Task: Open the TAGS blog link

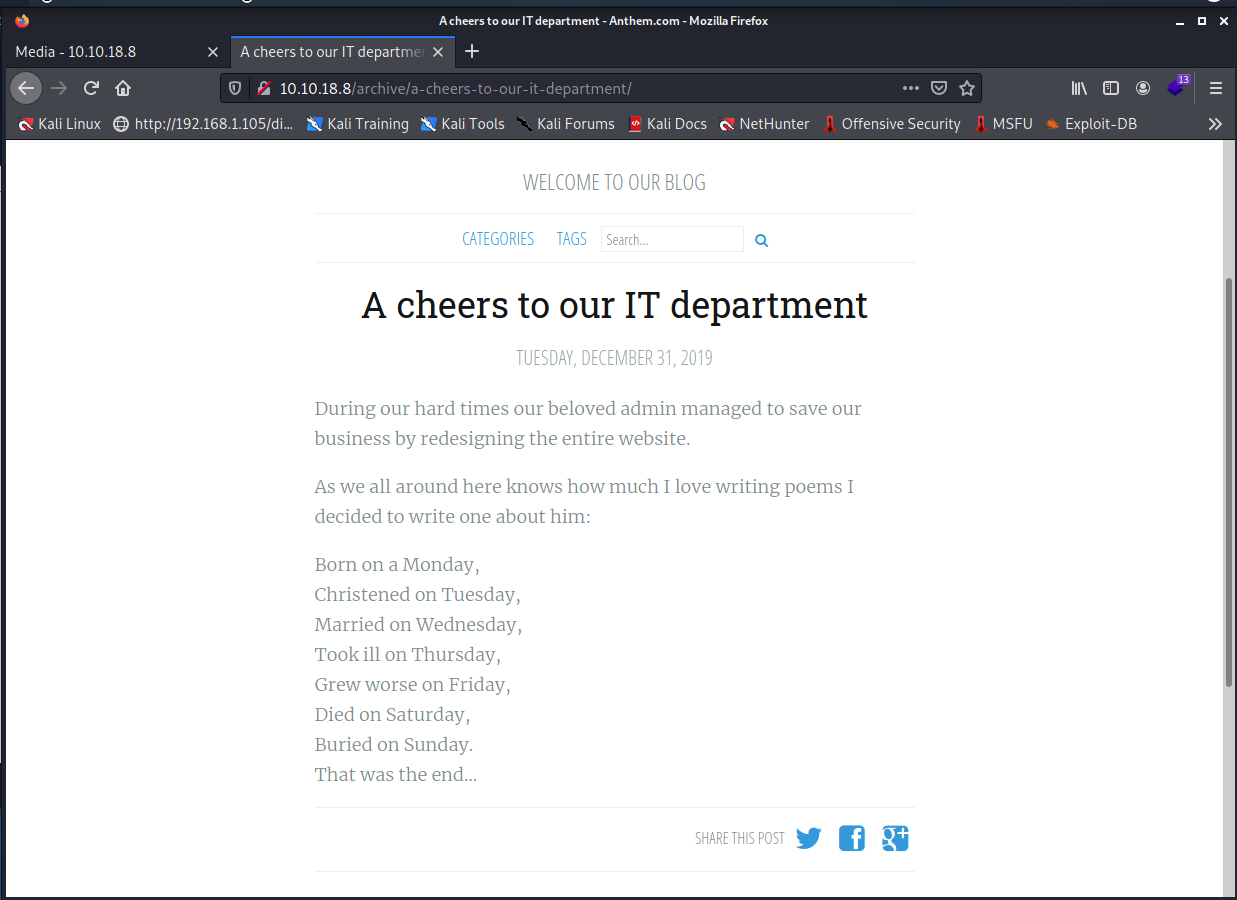Action: [x=571, y=239]
